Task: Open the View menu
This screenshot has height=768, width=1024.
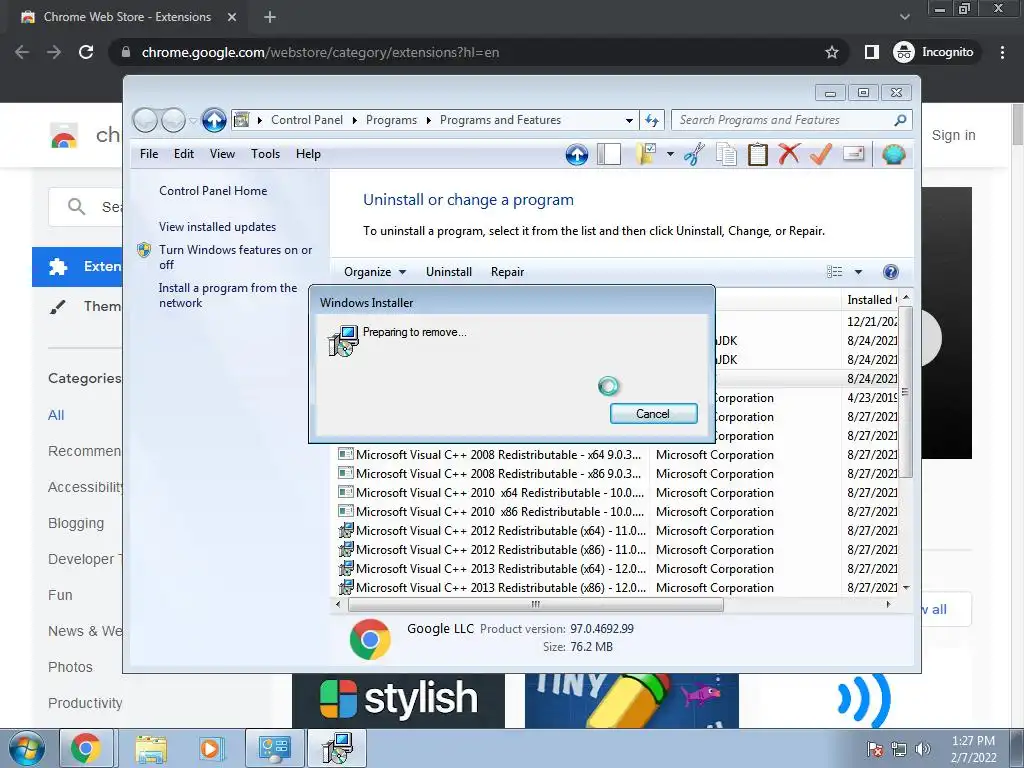Action: [222, 154]
